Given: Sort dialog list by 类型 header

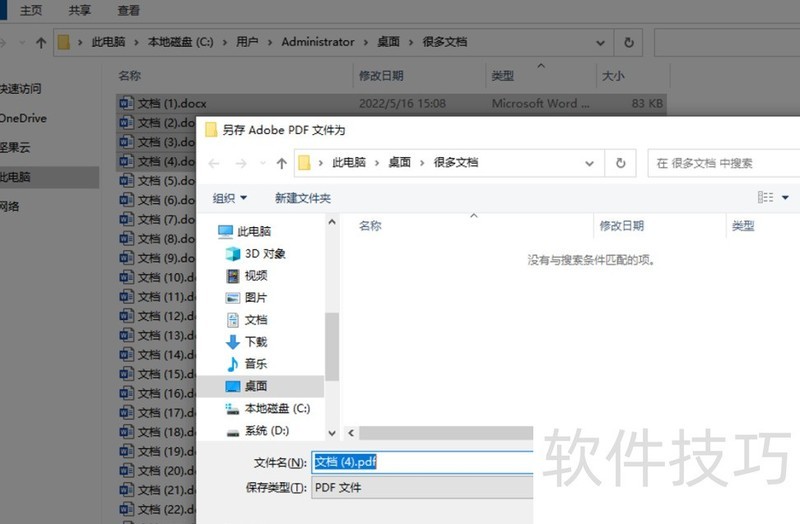Looking at the screenshot, I should tap(743, 226).
